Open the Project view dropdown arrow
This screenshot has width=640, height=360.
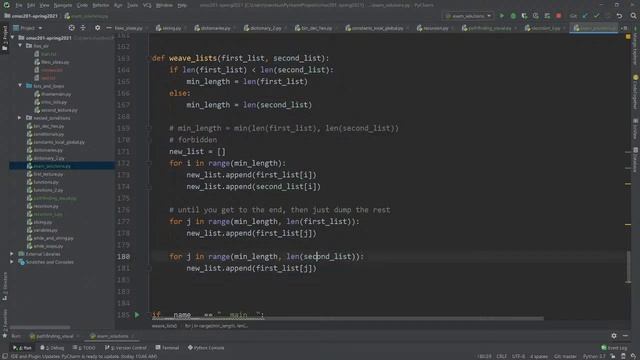[40, 28]
